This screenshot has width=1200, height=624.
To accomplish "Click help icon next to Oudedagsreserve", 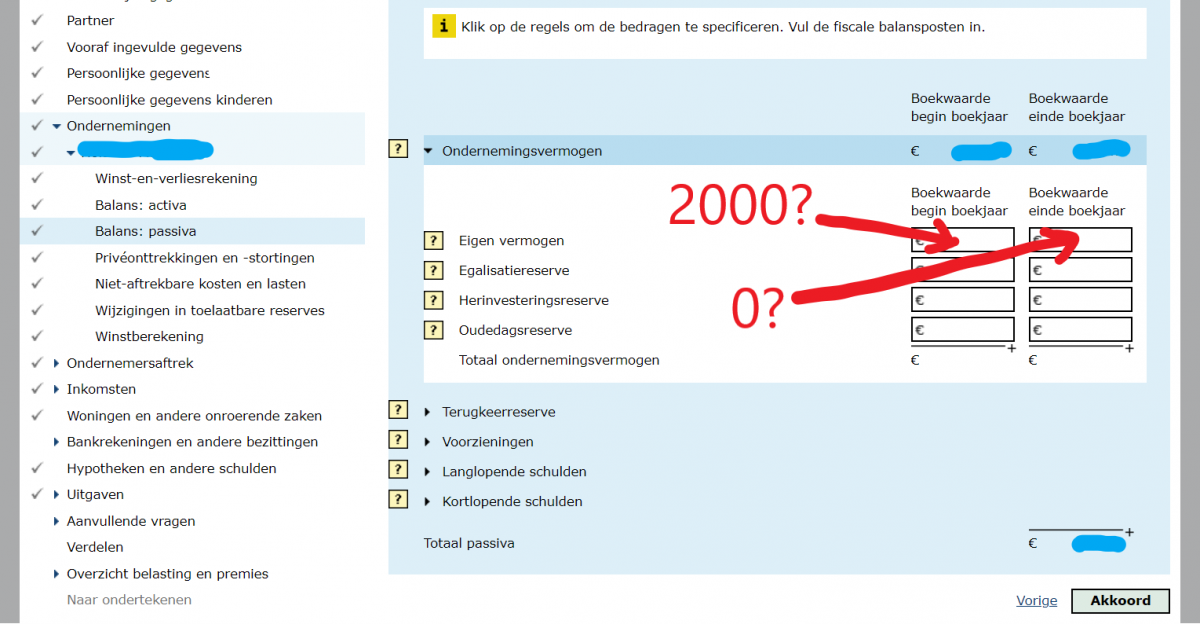I will 433,331.
